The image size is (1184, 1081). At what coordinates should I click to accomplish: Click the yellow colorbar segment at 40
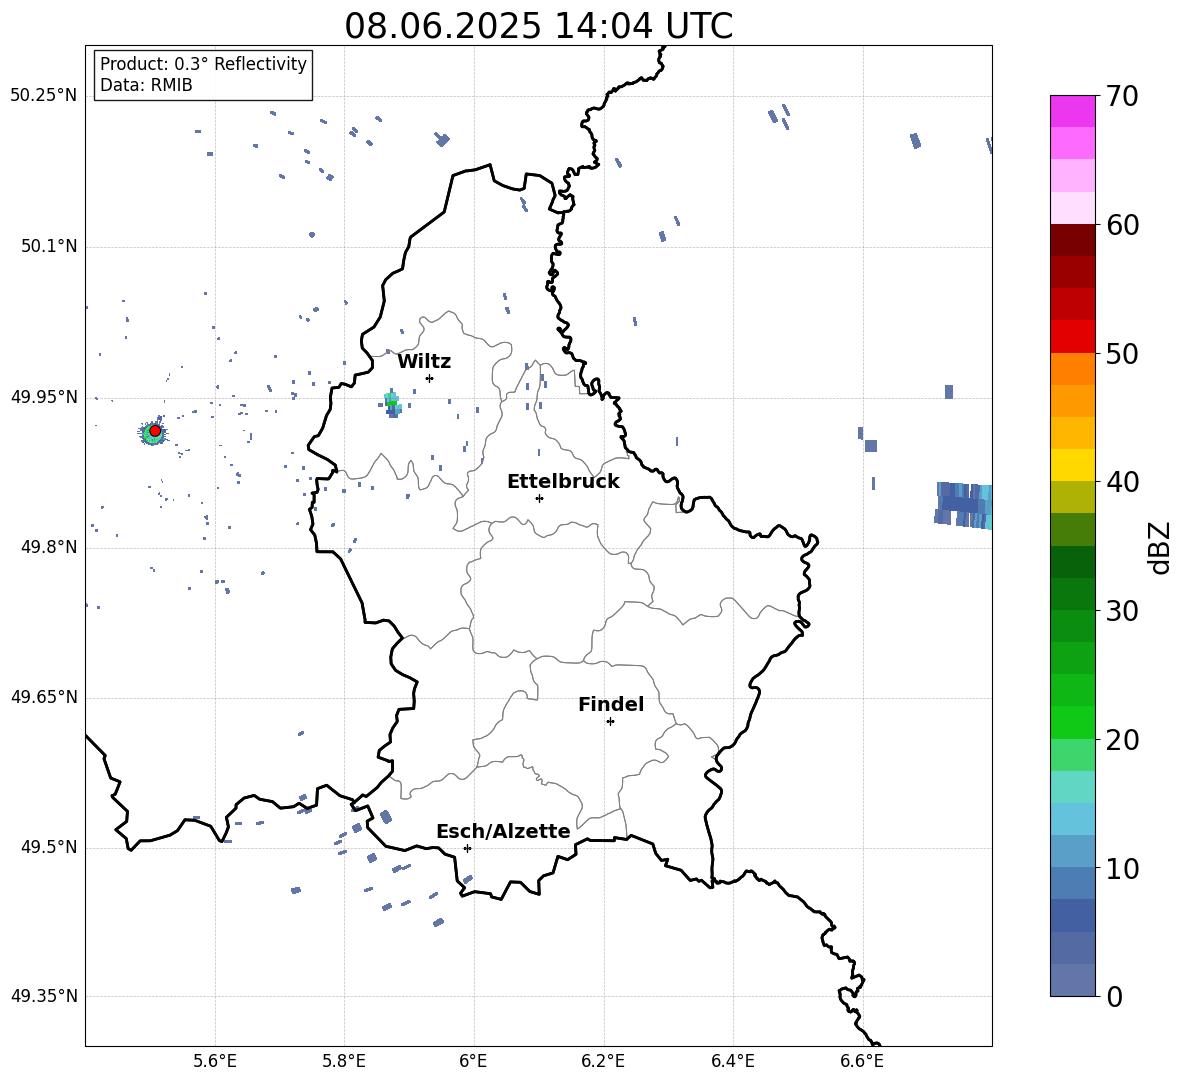(x=1072, y=465)
